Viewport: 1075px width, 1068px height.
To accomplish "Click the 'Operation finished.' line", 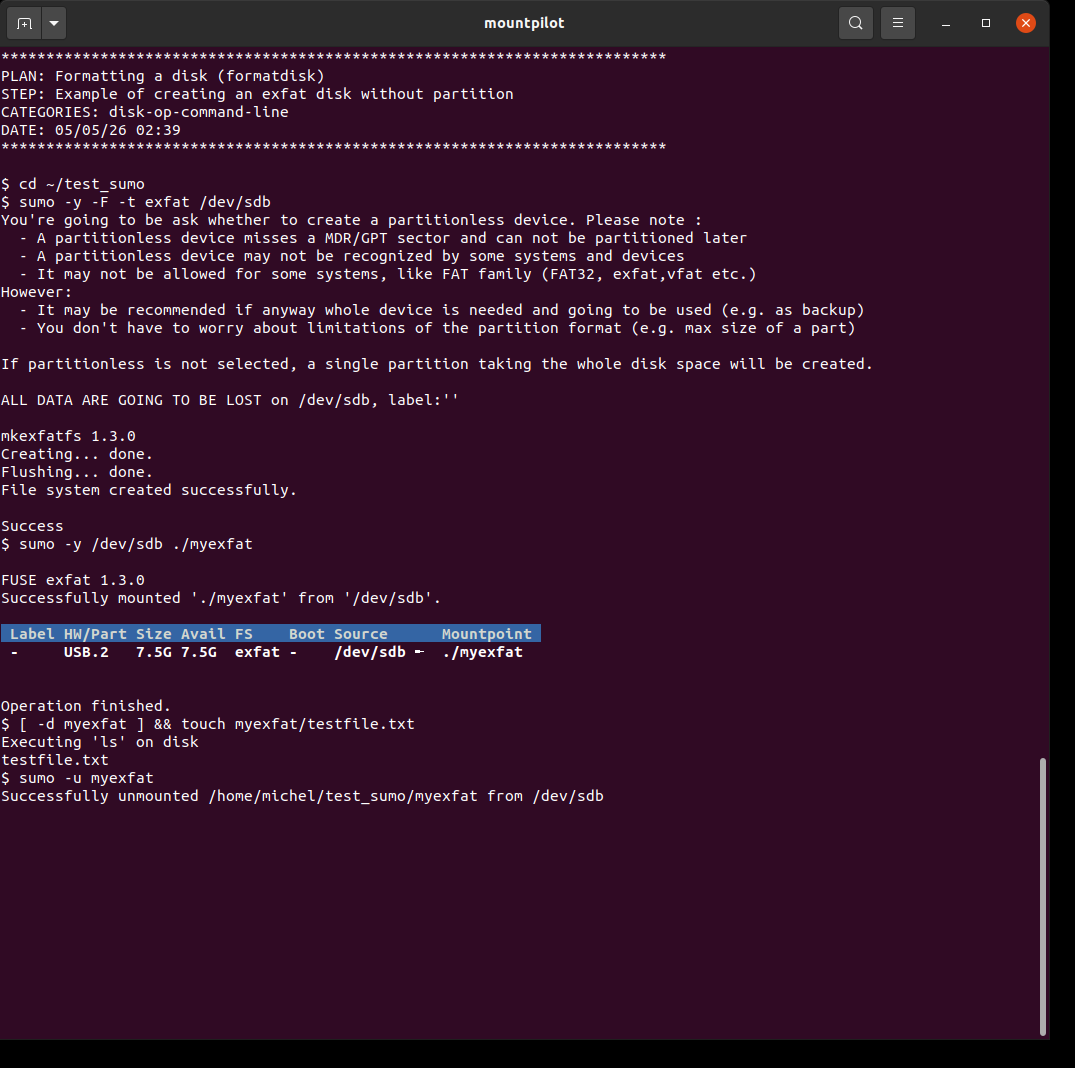I will click(x=86, y=706).
